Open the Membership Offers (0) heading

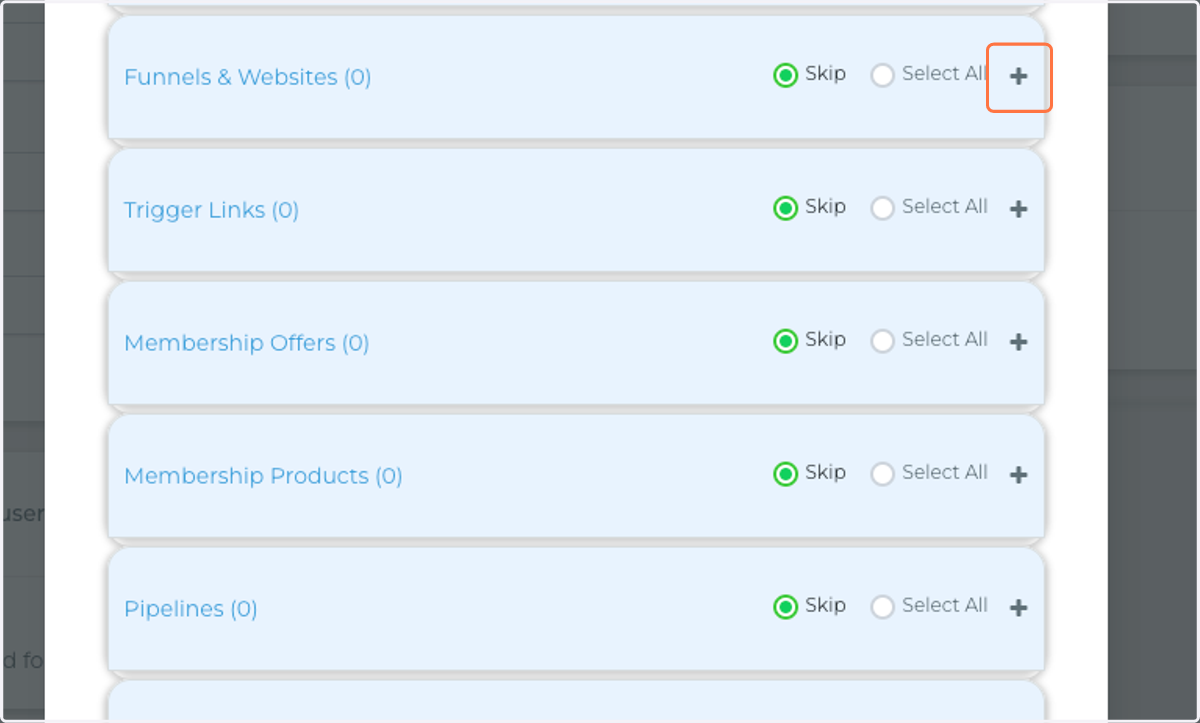[x=246, y=343]
